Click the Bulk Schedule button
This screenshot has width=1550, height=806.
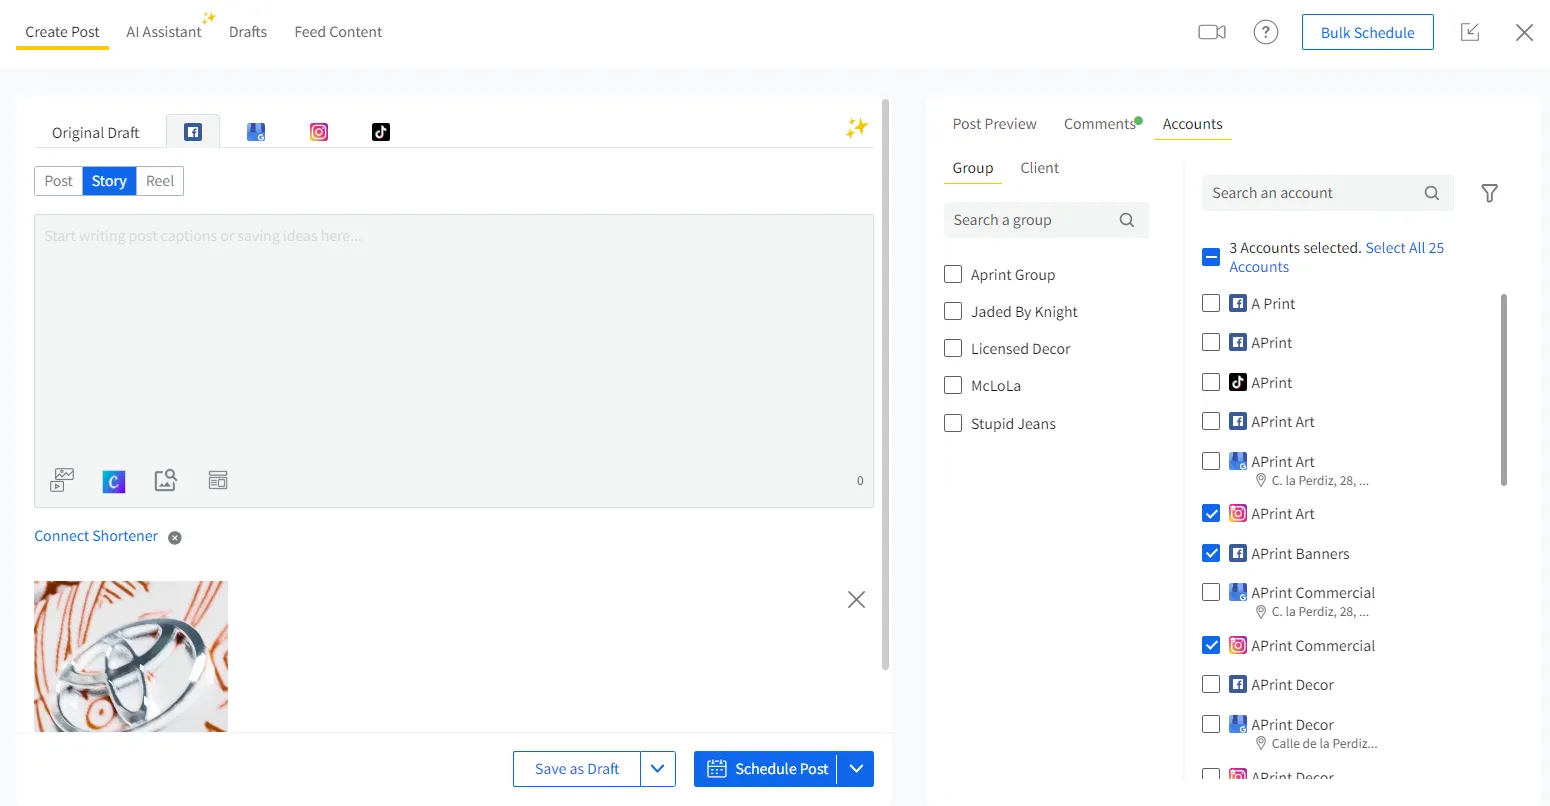(1367, 32)
